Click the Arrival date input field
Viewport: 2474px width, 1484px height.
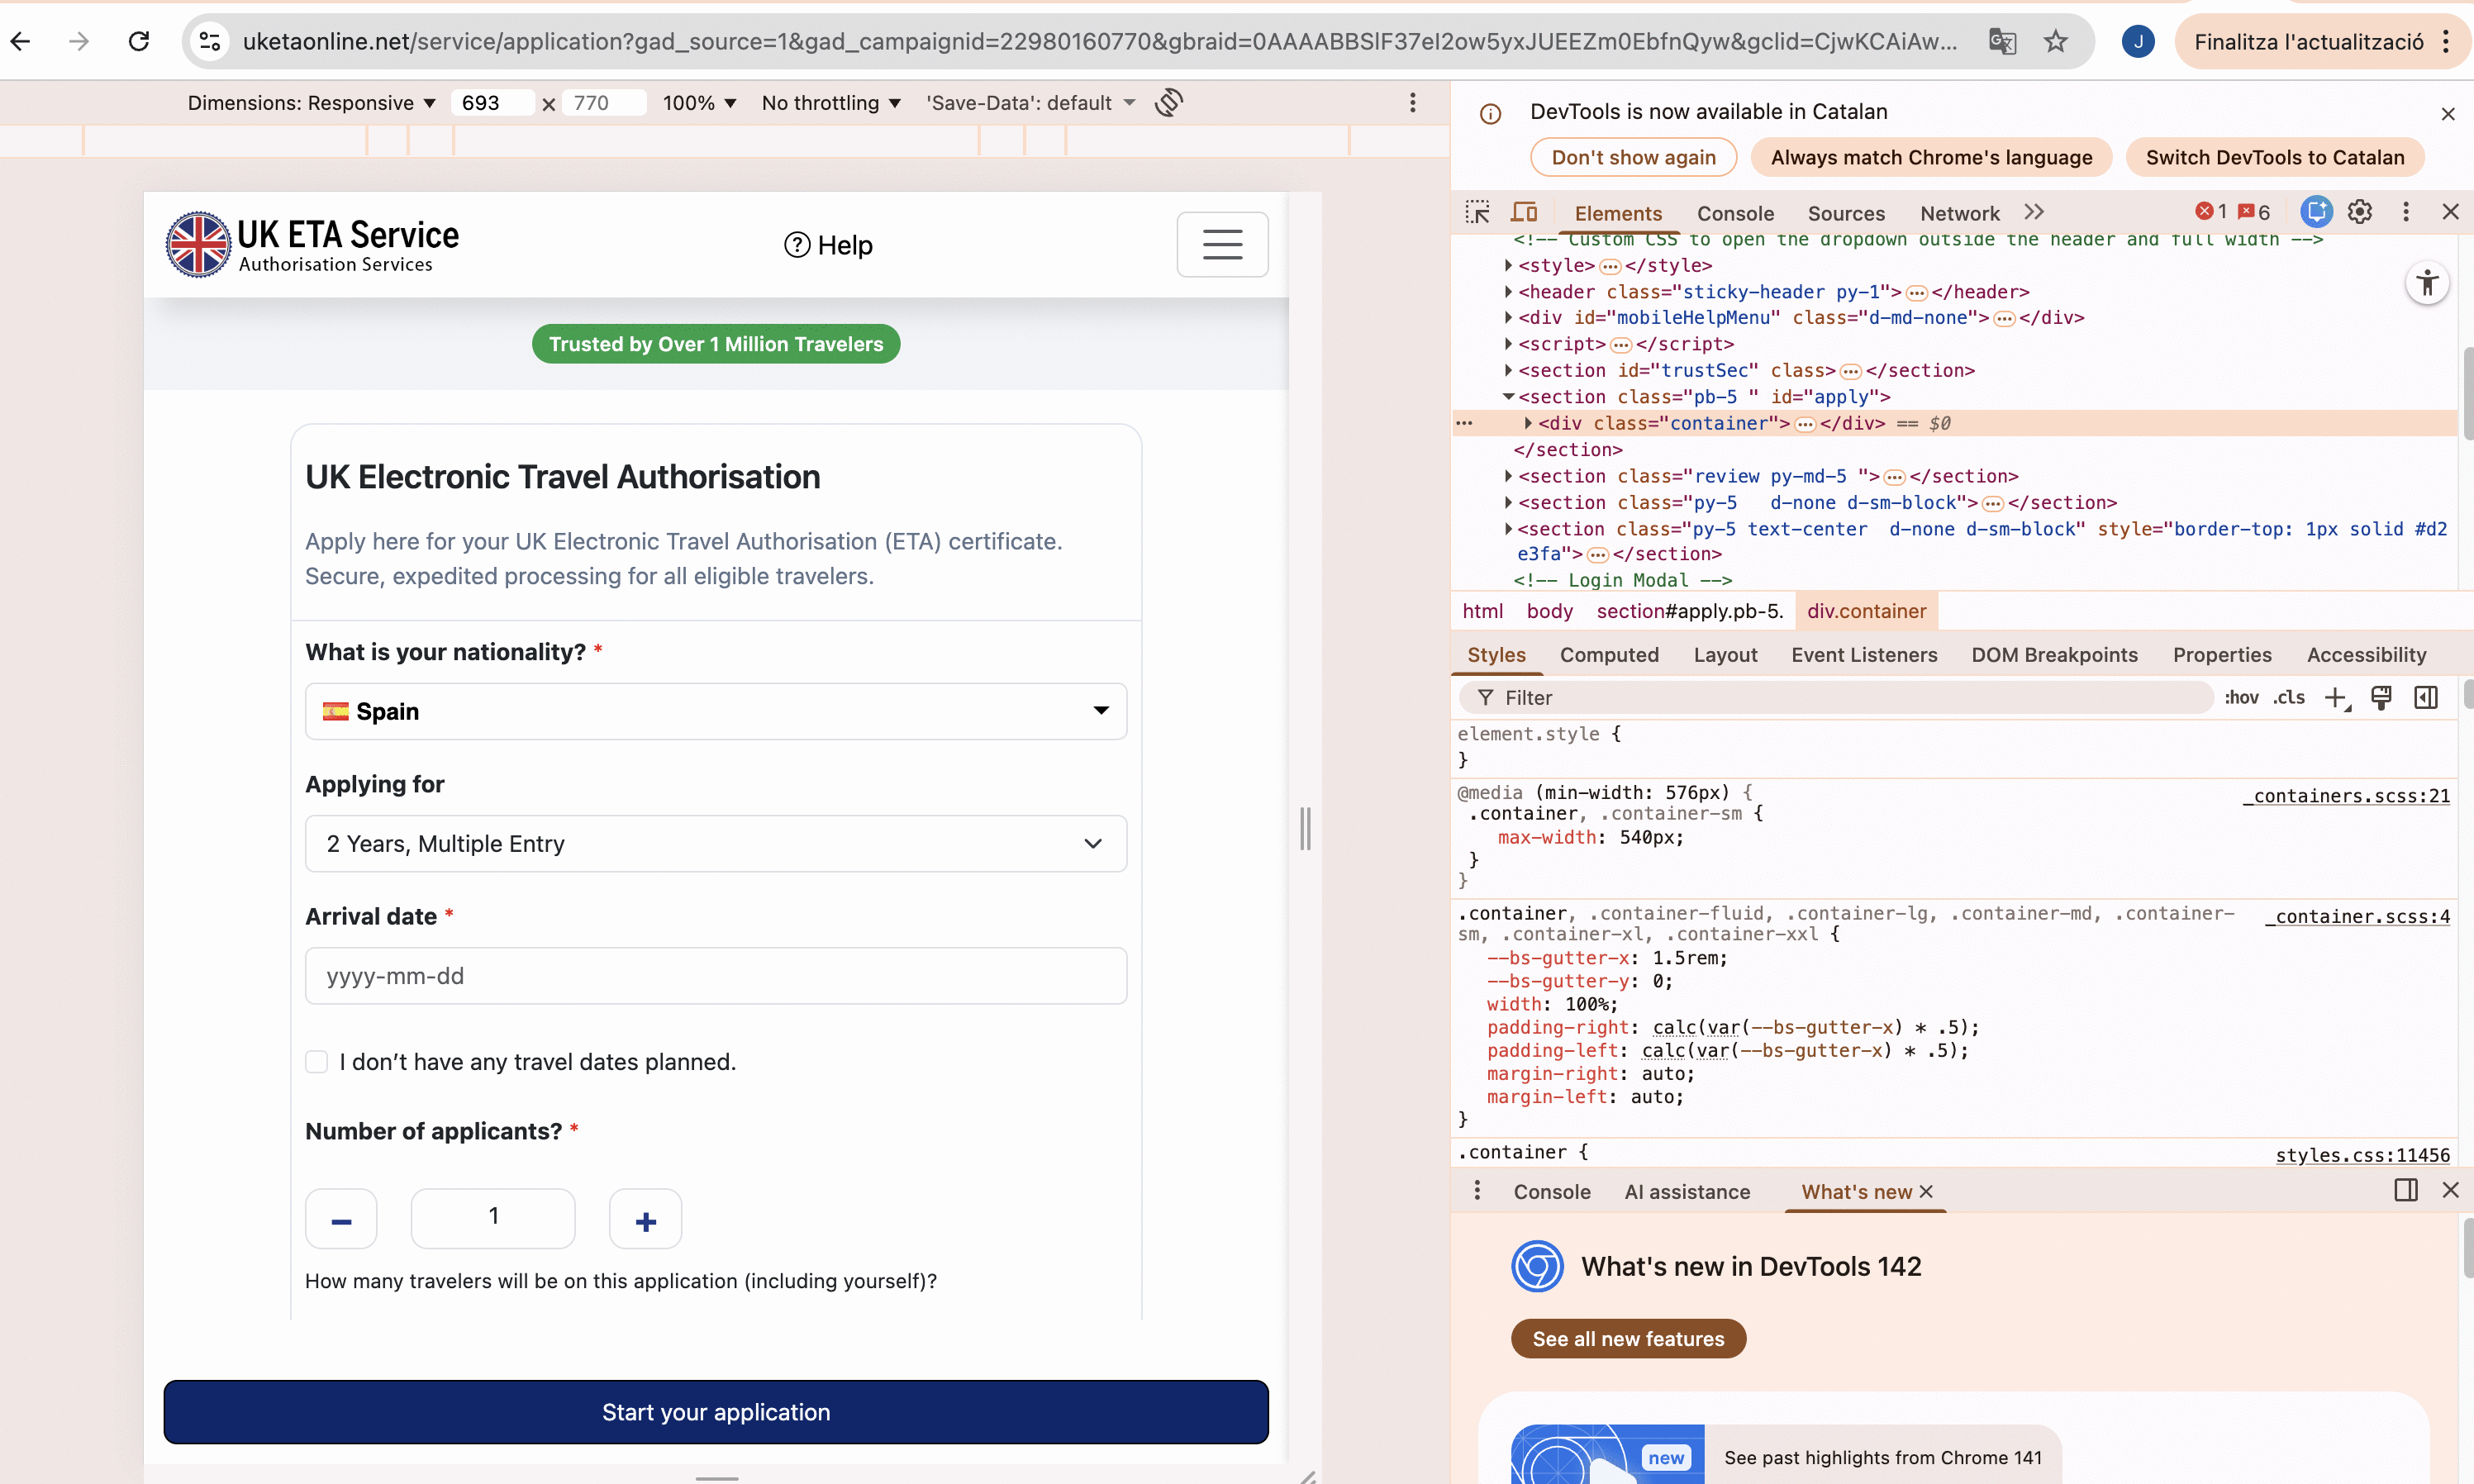click(x=716, y=976)
